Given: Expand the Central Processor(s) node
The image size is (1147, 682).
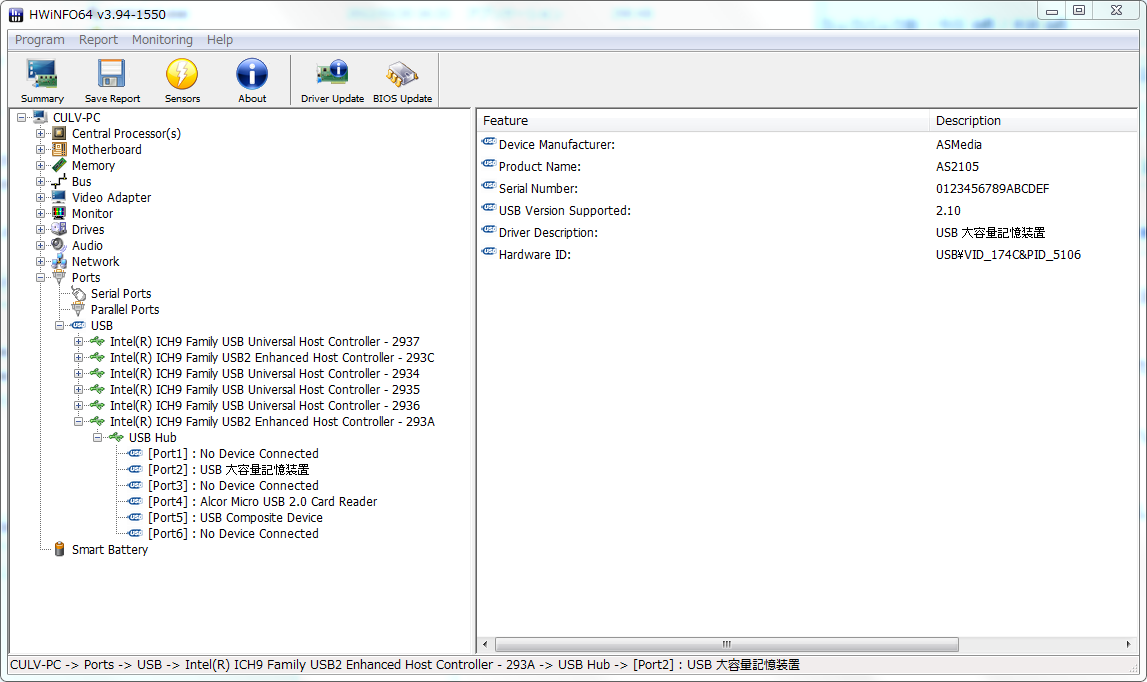Looking at the screenshot, I should click(x=40, y=133).
